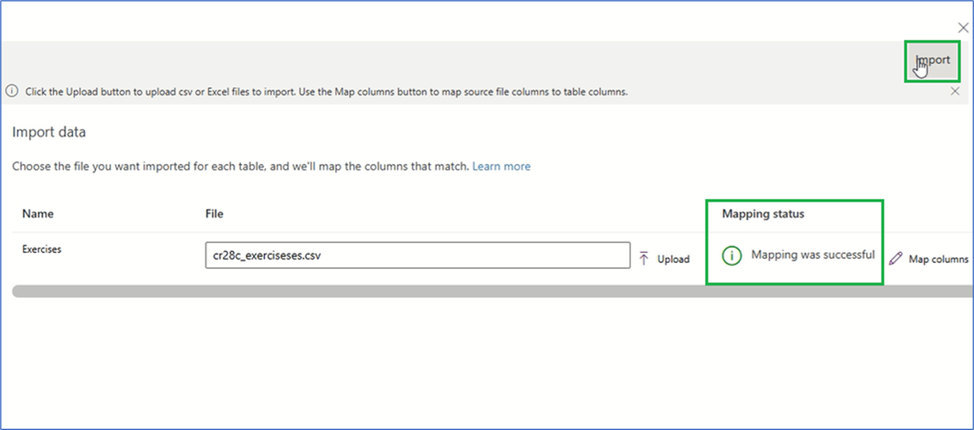The height and width of the screenshot is (430, 974).
Task: Click the Name column header
Action: coord(38,213)
